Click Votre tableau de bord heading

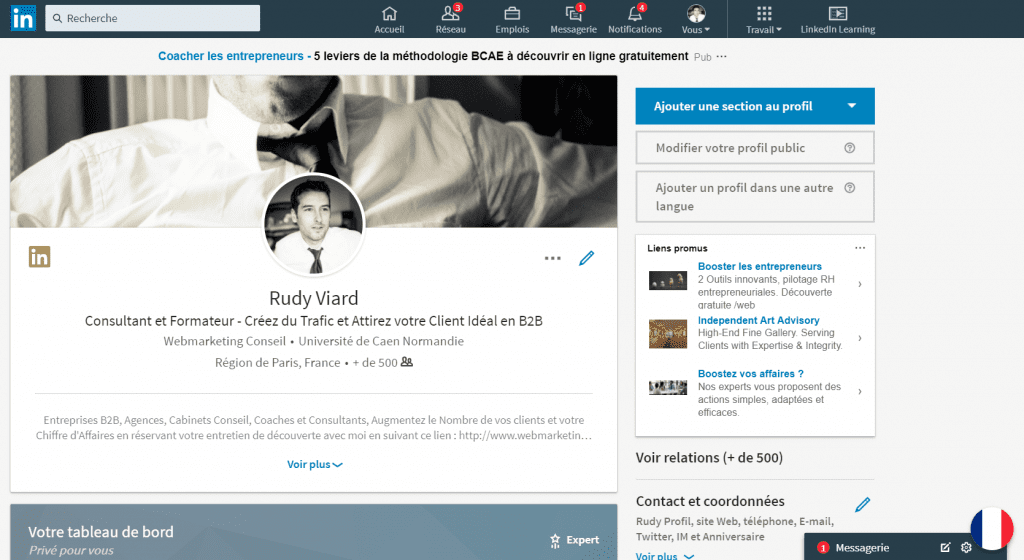tap(101, 532)
